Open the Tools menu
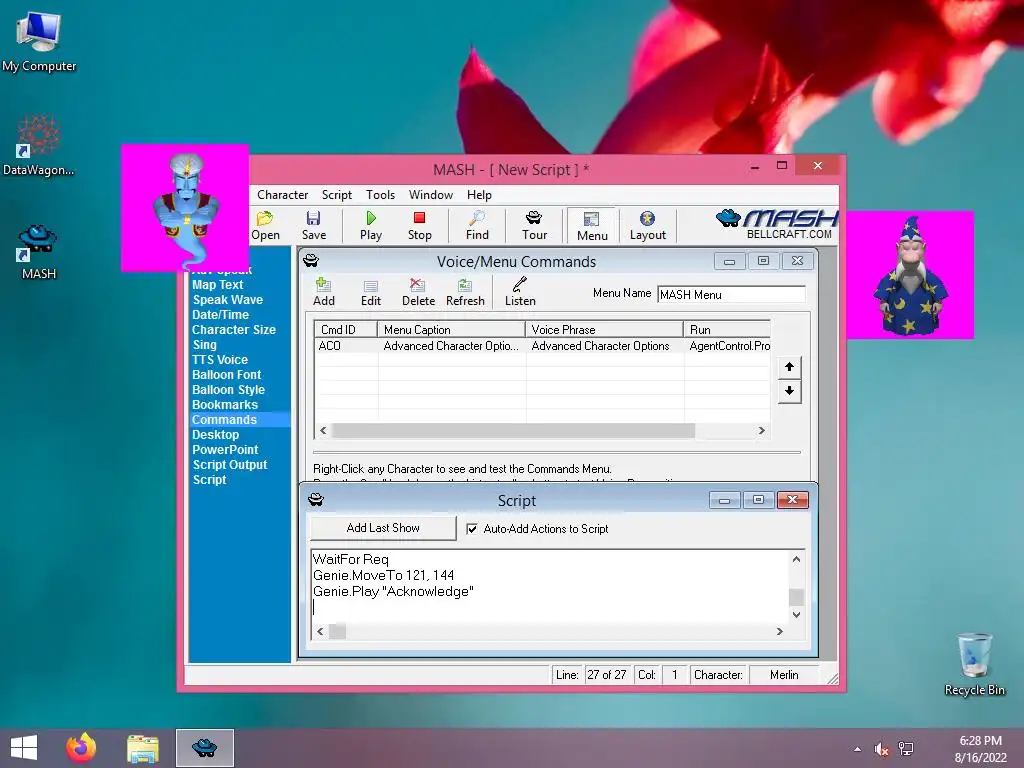Image resolution: width=1024 pixels, height=768 pixels. pos(380,195)
